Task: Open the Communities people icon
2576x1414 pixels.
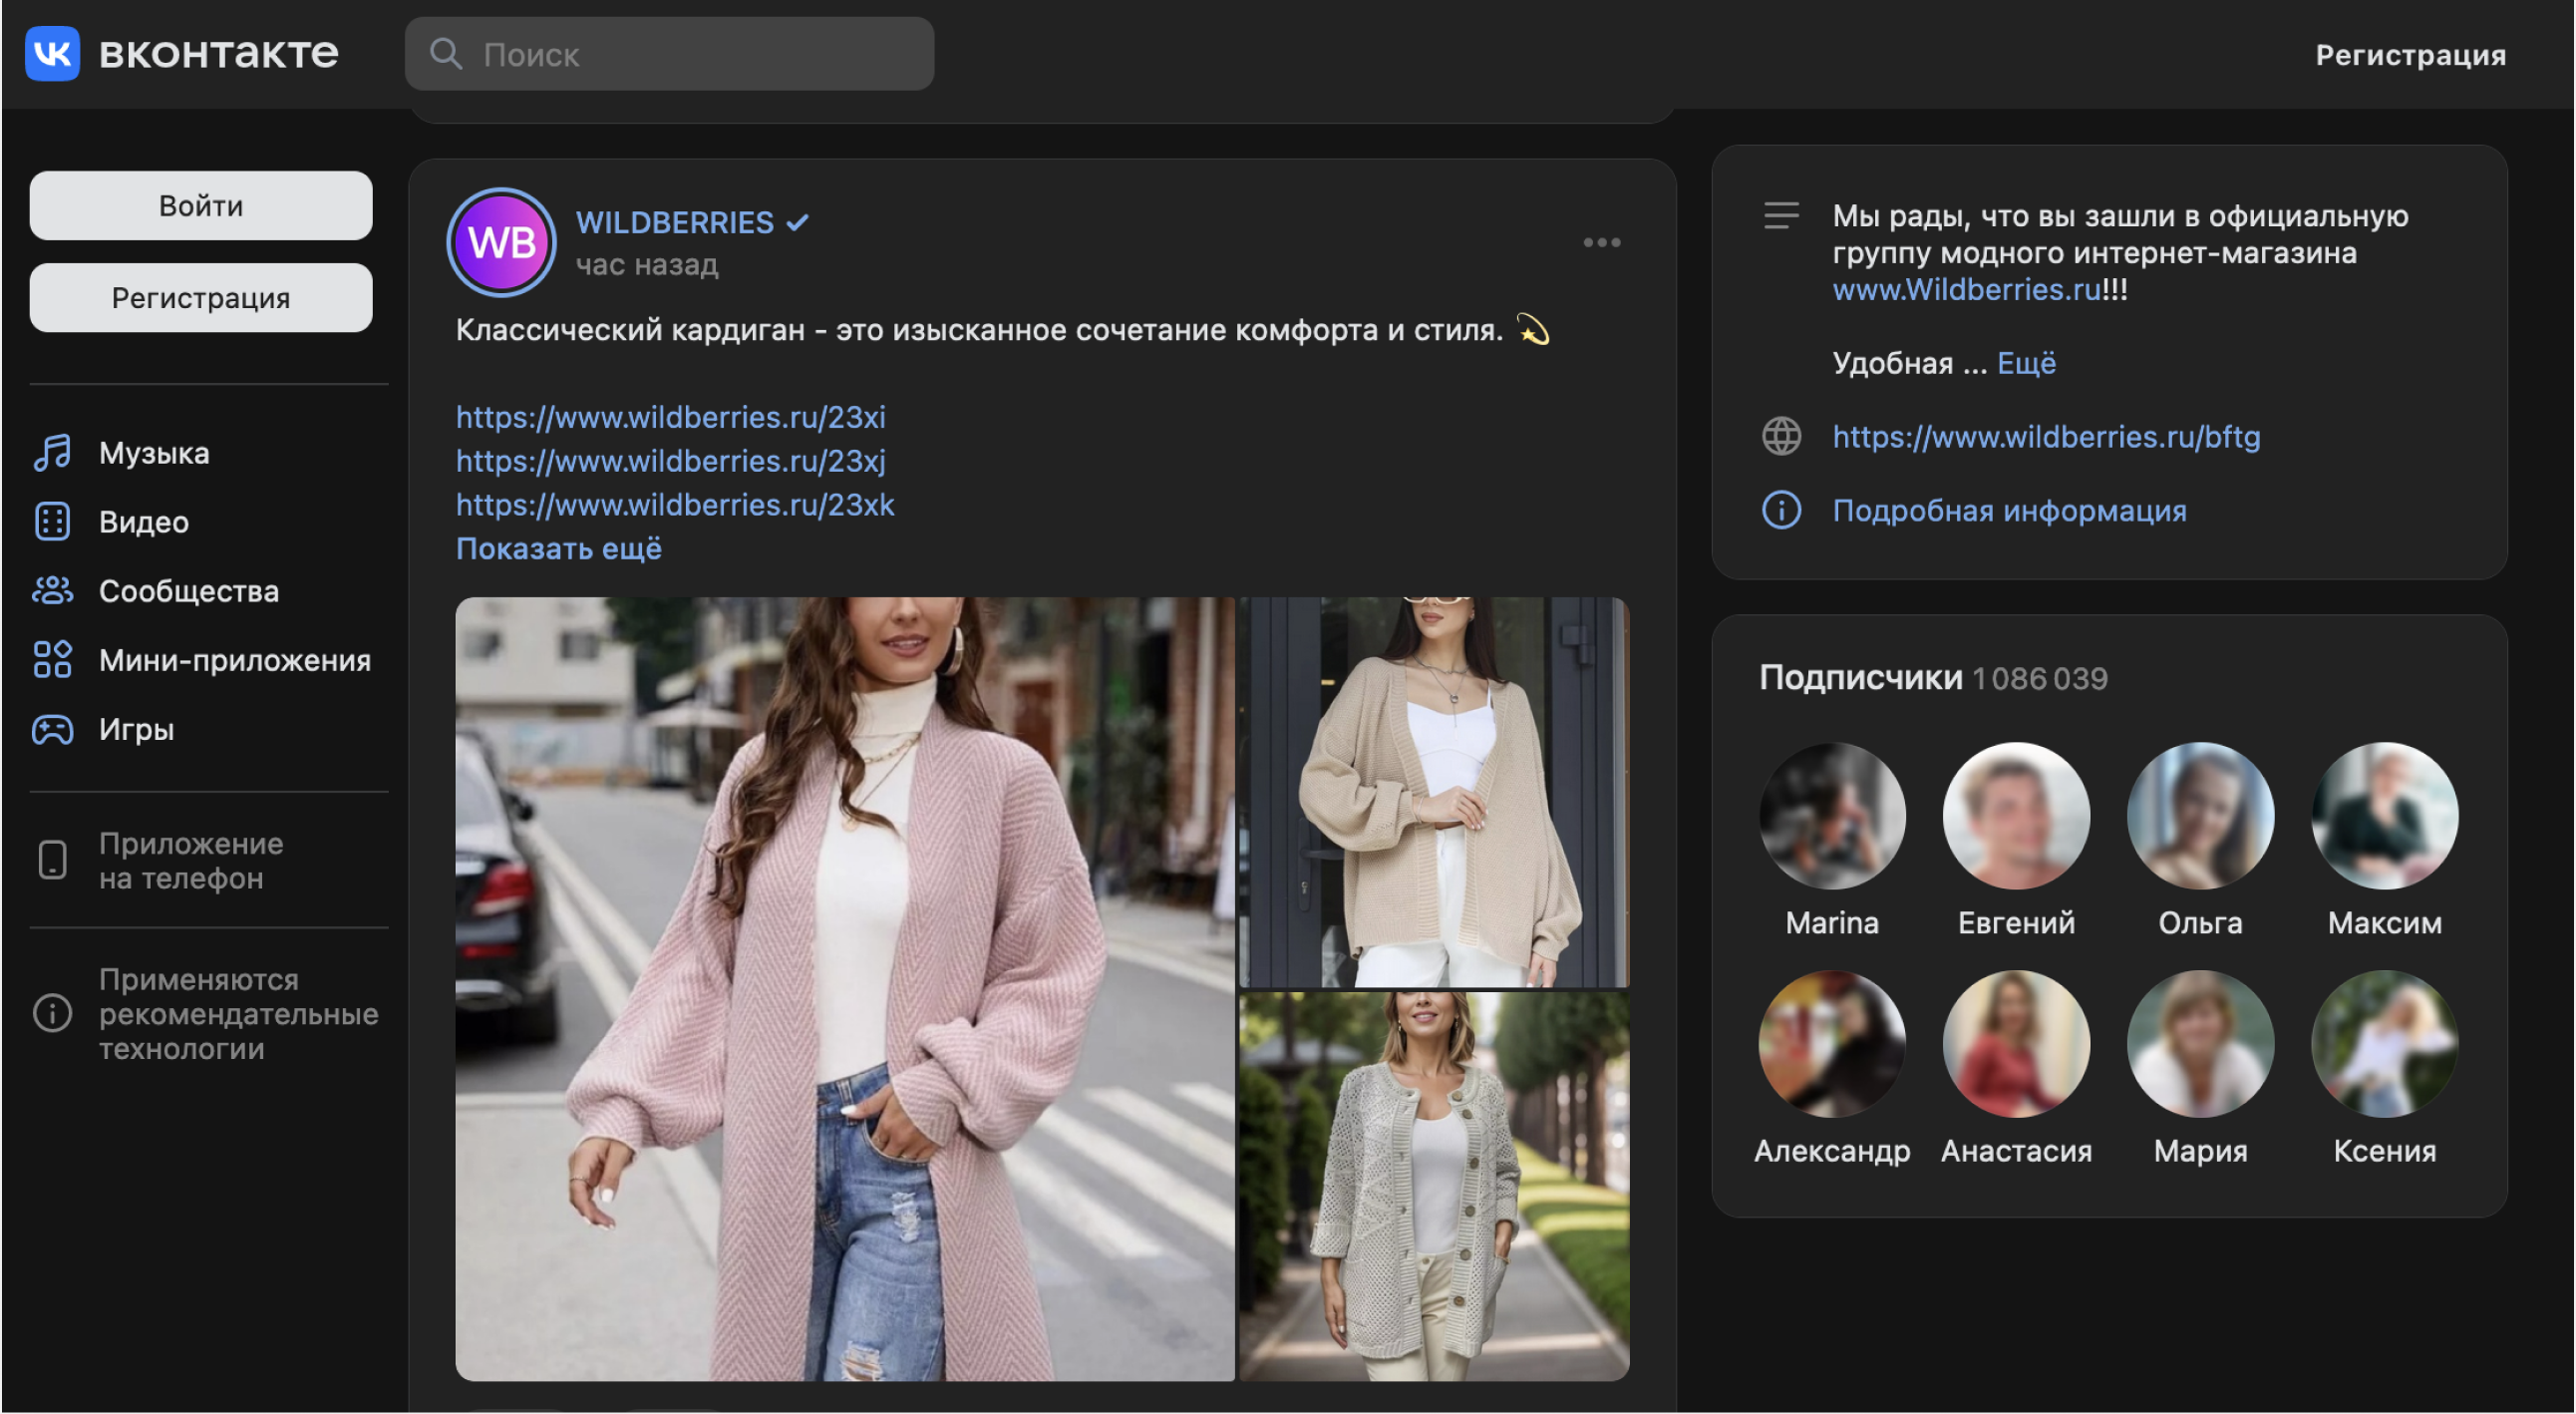Action: coord(52,591)
